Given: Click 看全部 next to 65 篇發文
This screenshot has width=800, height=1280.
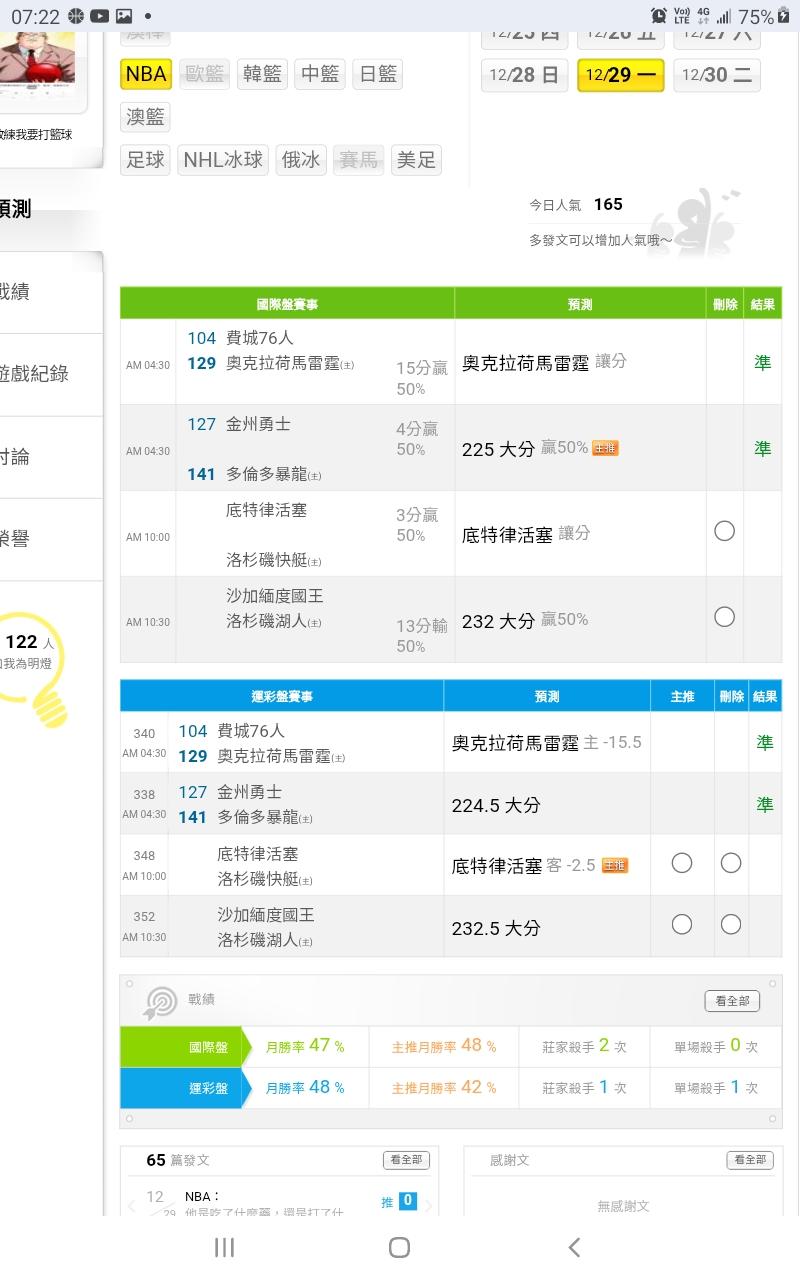Looking at the screenshot, I should (406, 1160).
